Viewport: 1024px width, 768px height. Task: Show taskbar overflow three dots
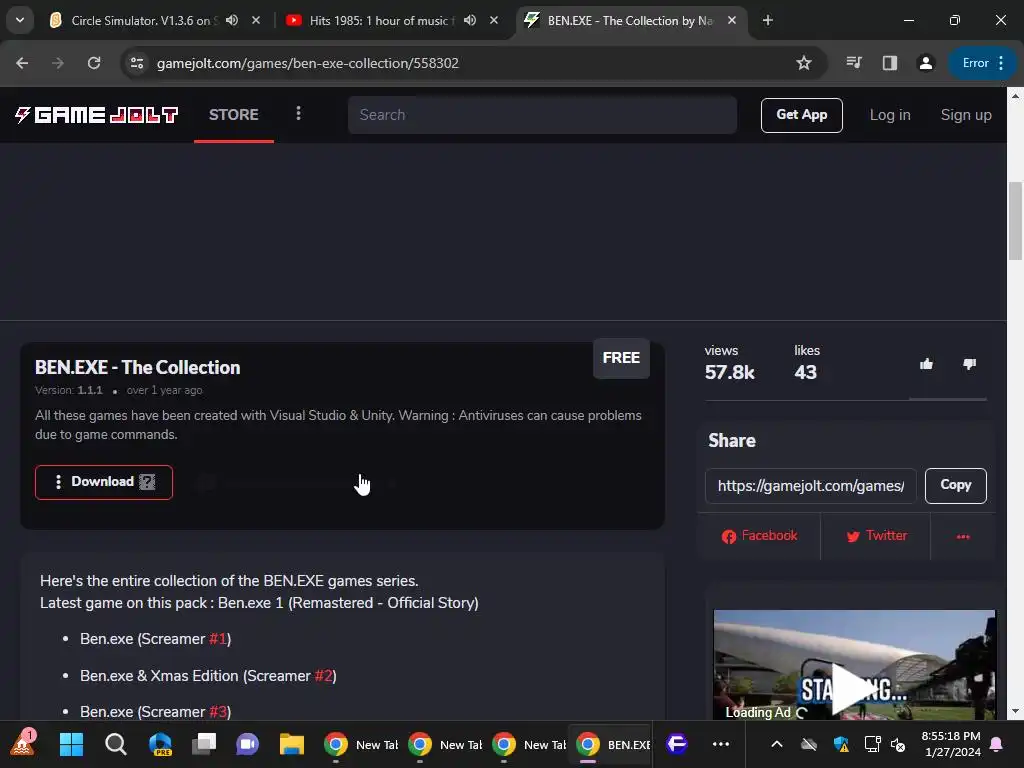721,744
